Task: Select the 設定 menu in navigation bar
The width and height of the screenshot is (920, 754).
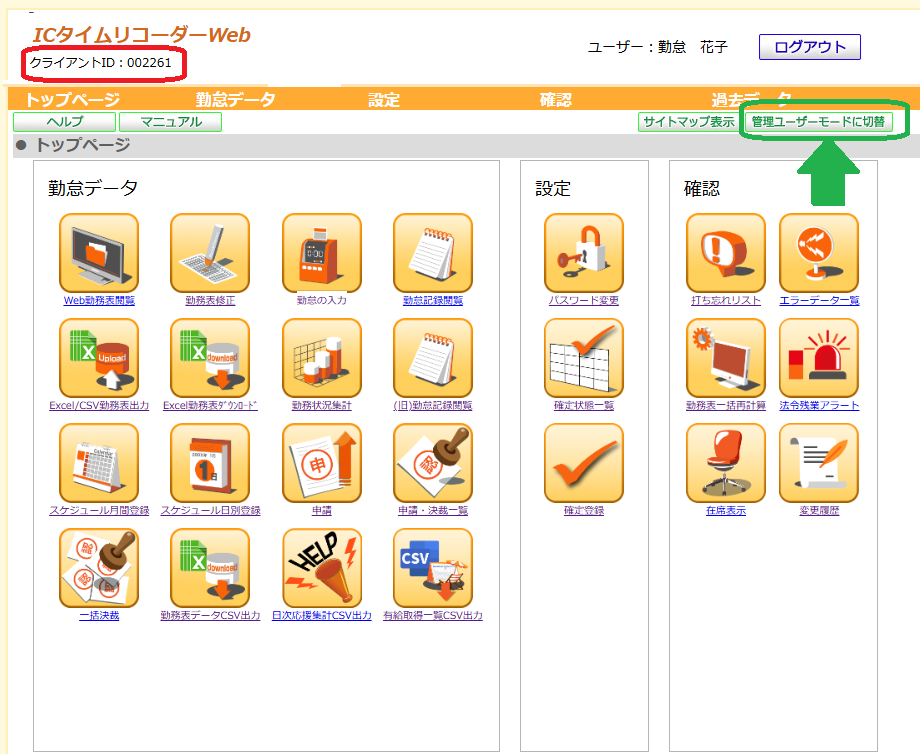Action: click(x=383, y=99)
